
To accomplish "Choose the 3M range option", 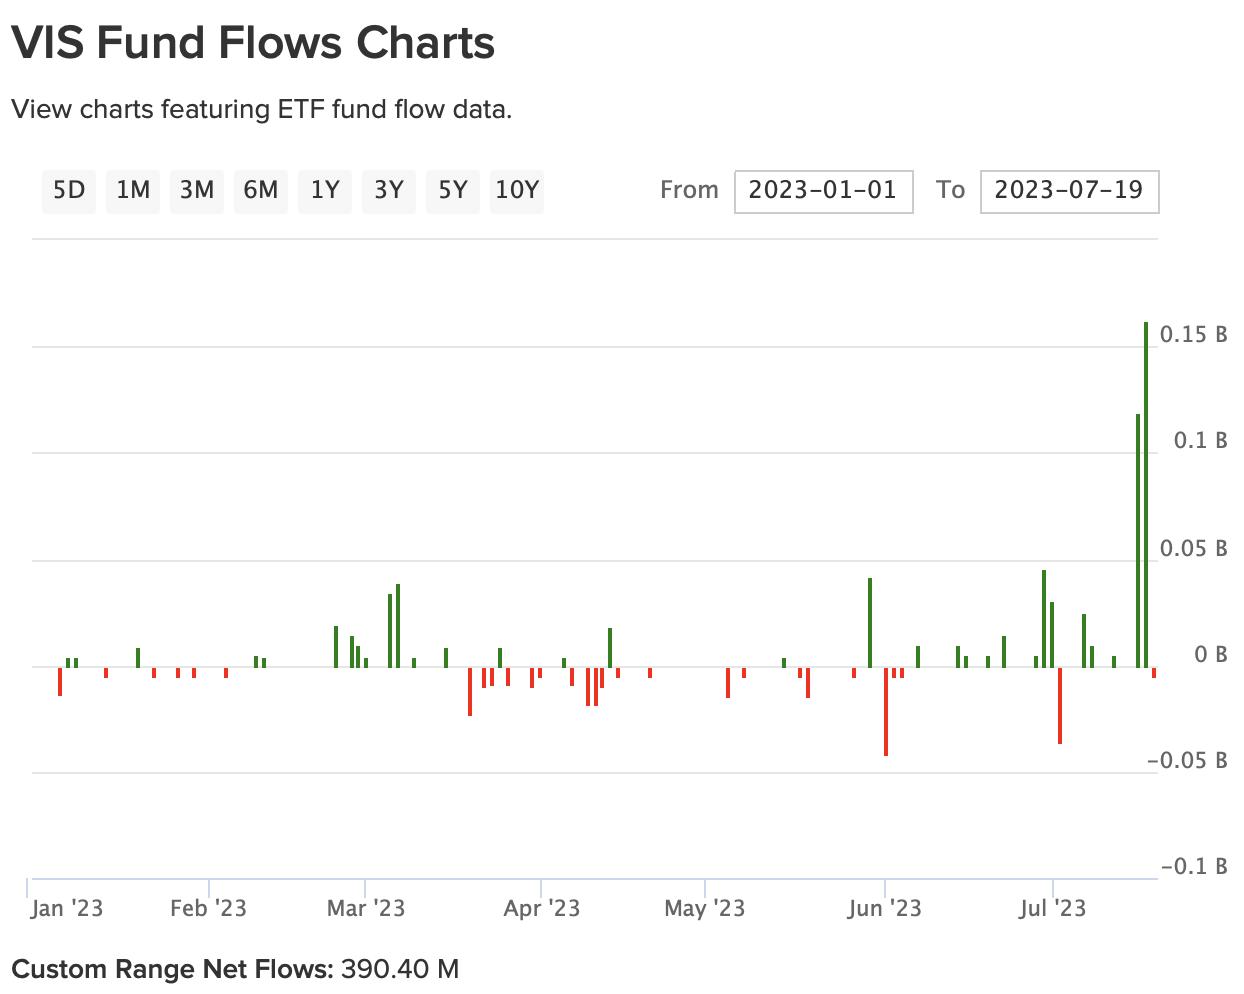I will (196, 190).
